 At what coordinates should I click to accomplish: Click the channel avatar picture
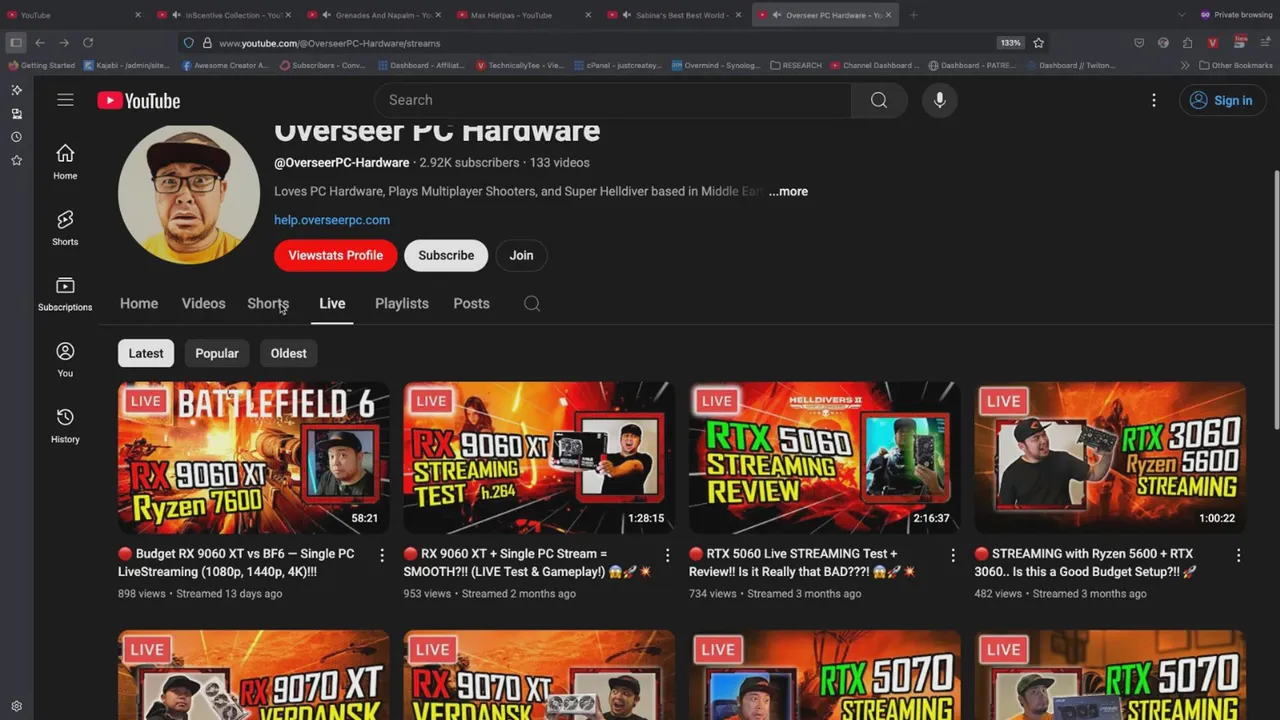click(x=189, y=194)
